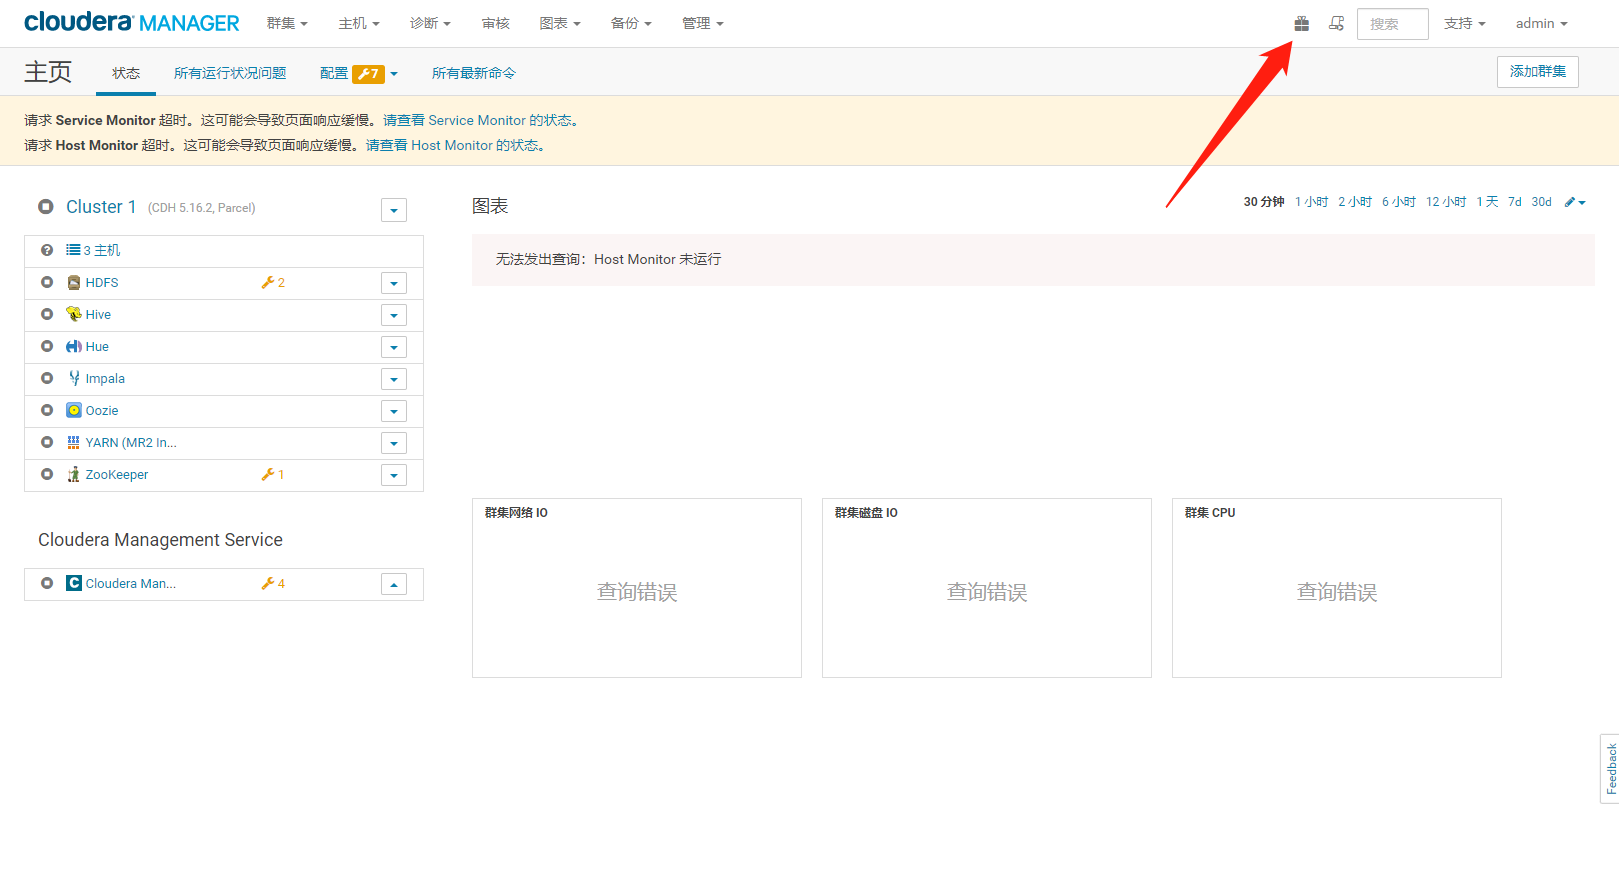Open the chart edit pencil dropdown
Viewport: 1619px width, 881px height.
click(x=1575, y=202)
